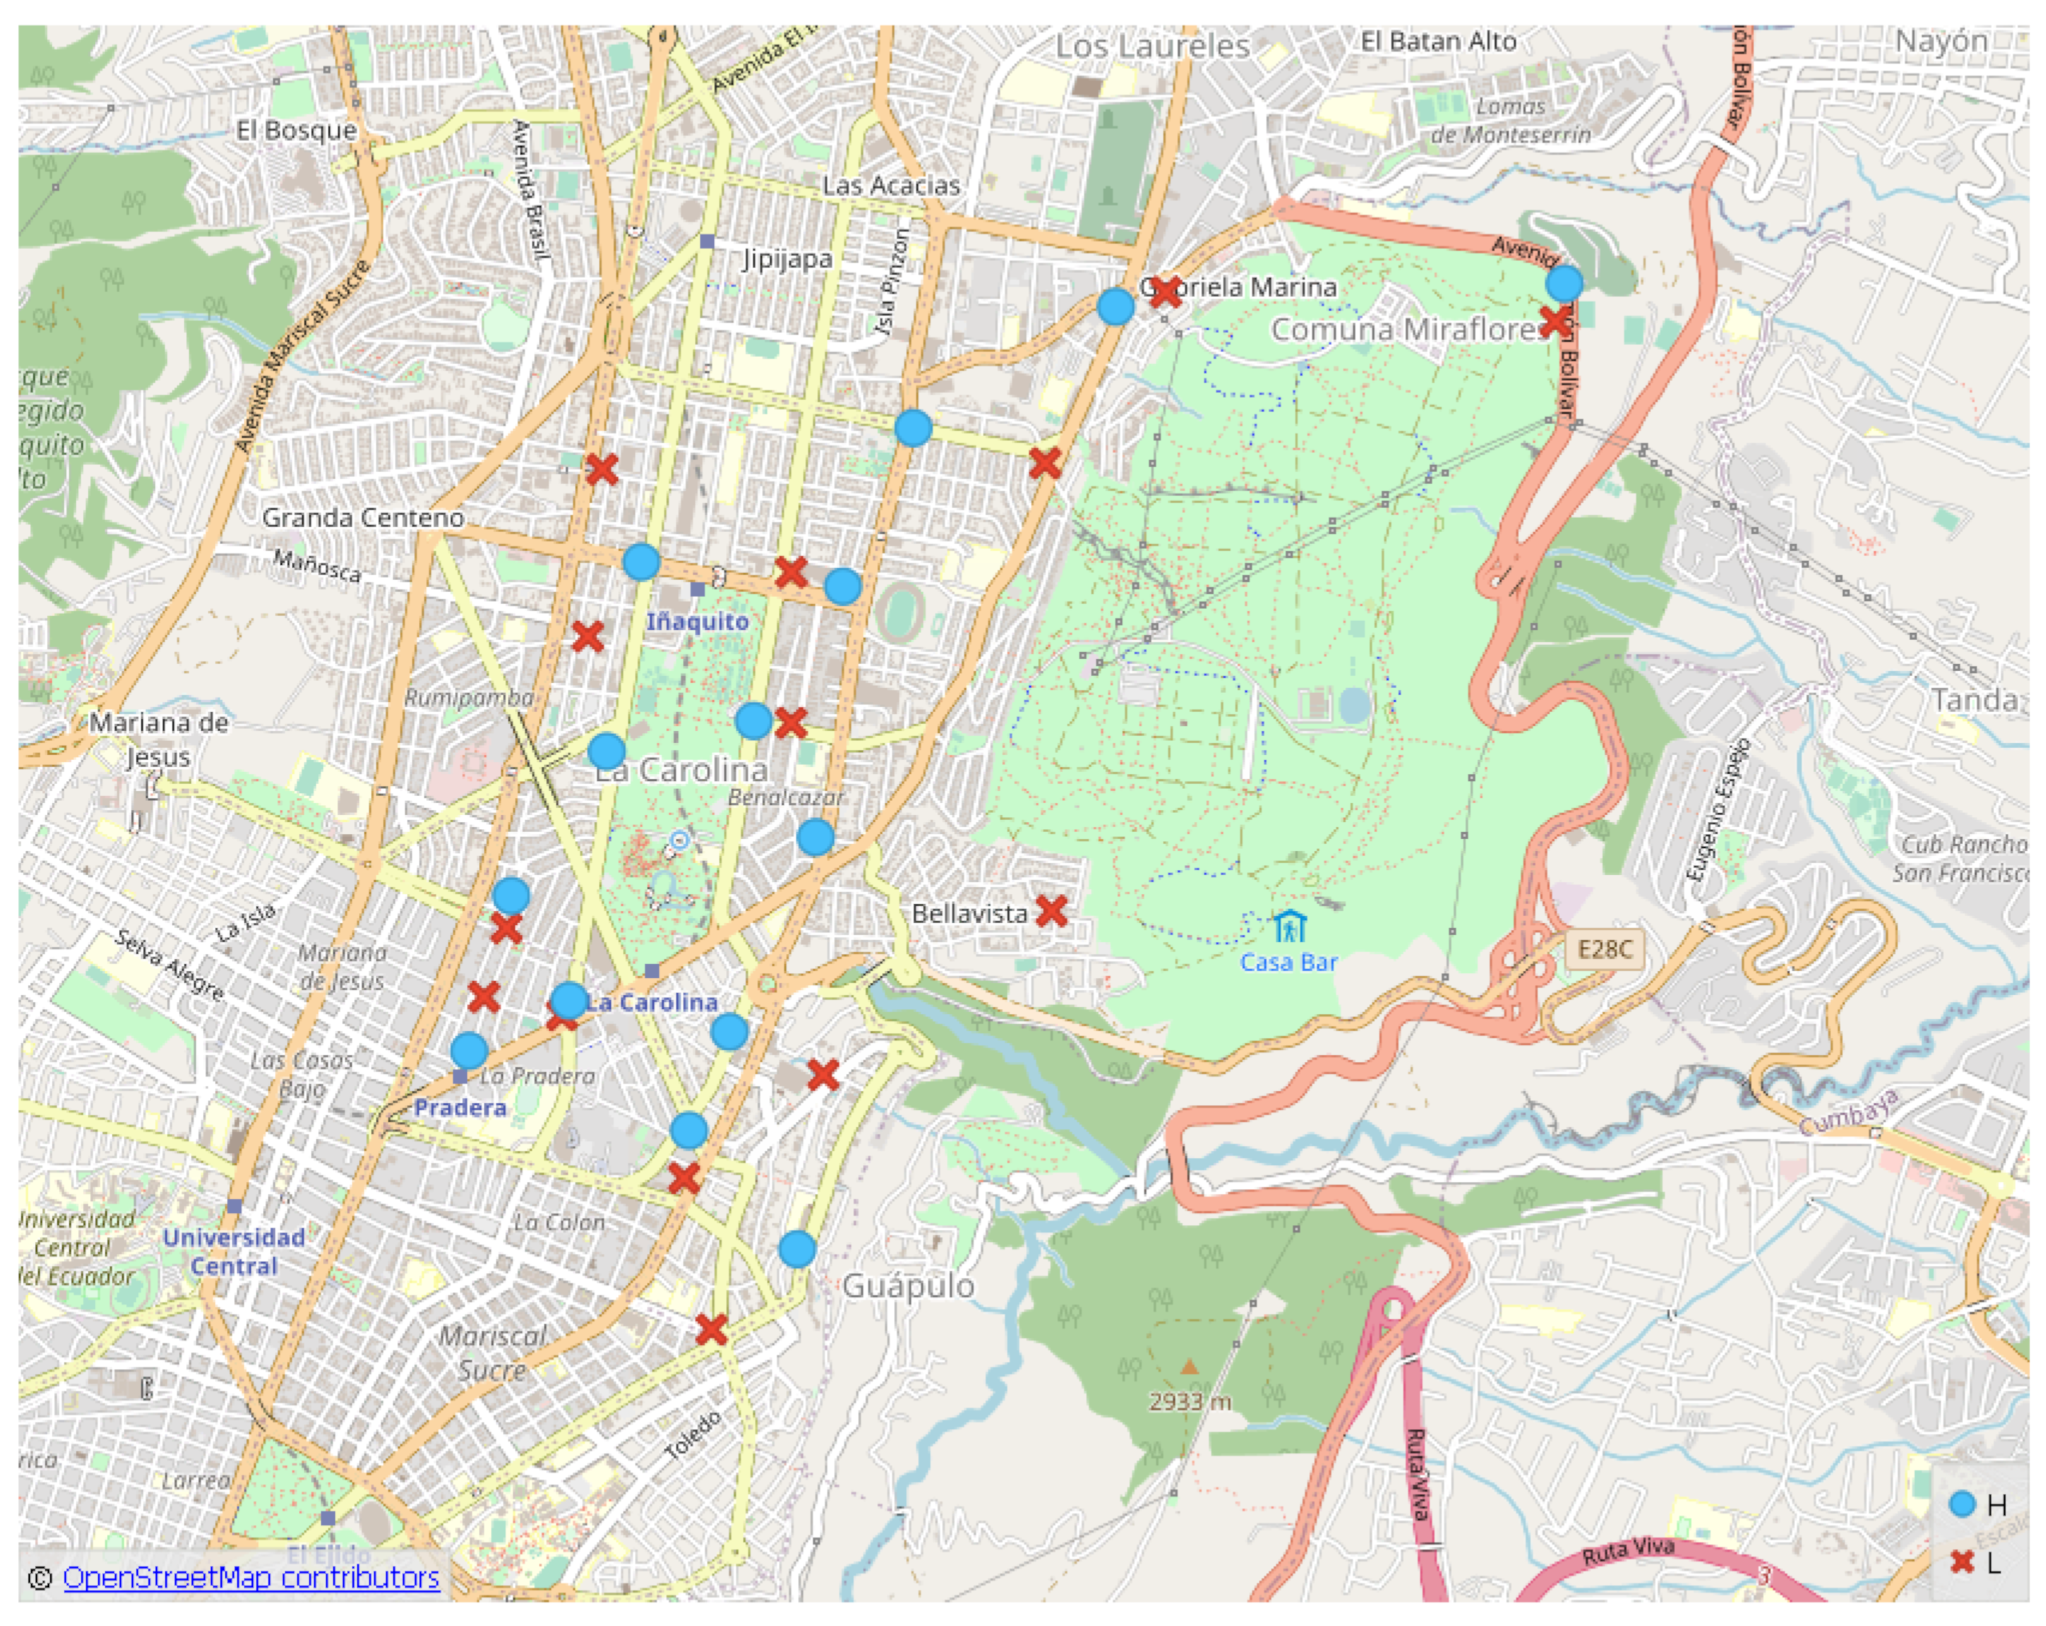Viewport: 2046px width, 1626px height.
Task: Open the OpenStreetMap contributors link
Action: [250, 1577]
